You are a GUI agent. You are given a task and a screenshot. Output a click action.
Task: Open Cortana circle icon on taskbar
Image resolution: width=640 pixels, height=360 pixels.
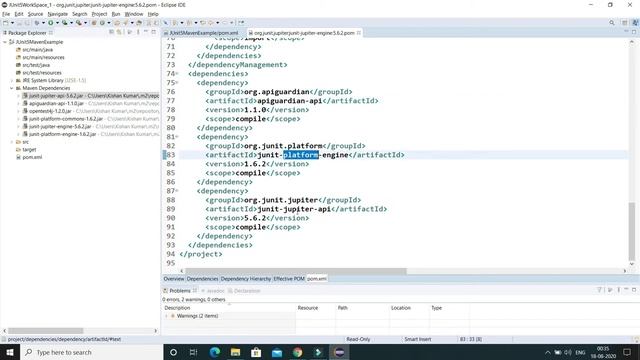click(x=173, y=352)
